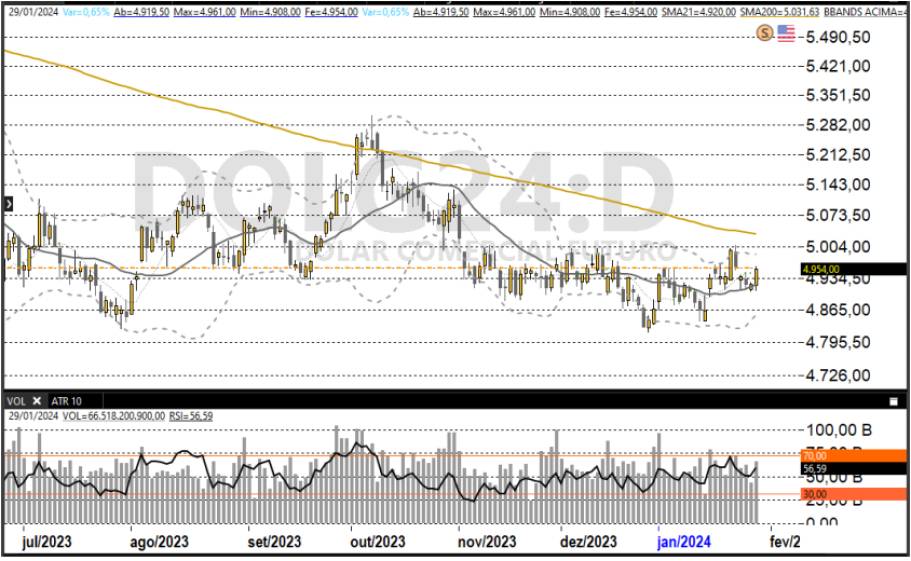Viewport: 911px width, 561px height.
Task: Switch to the ATR 10 tab
Action: coord(66,400)
